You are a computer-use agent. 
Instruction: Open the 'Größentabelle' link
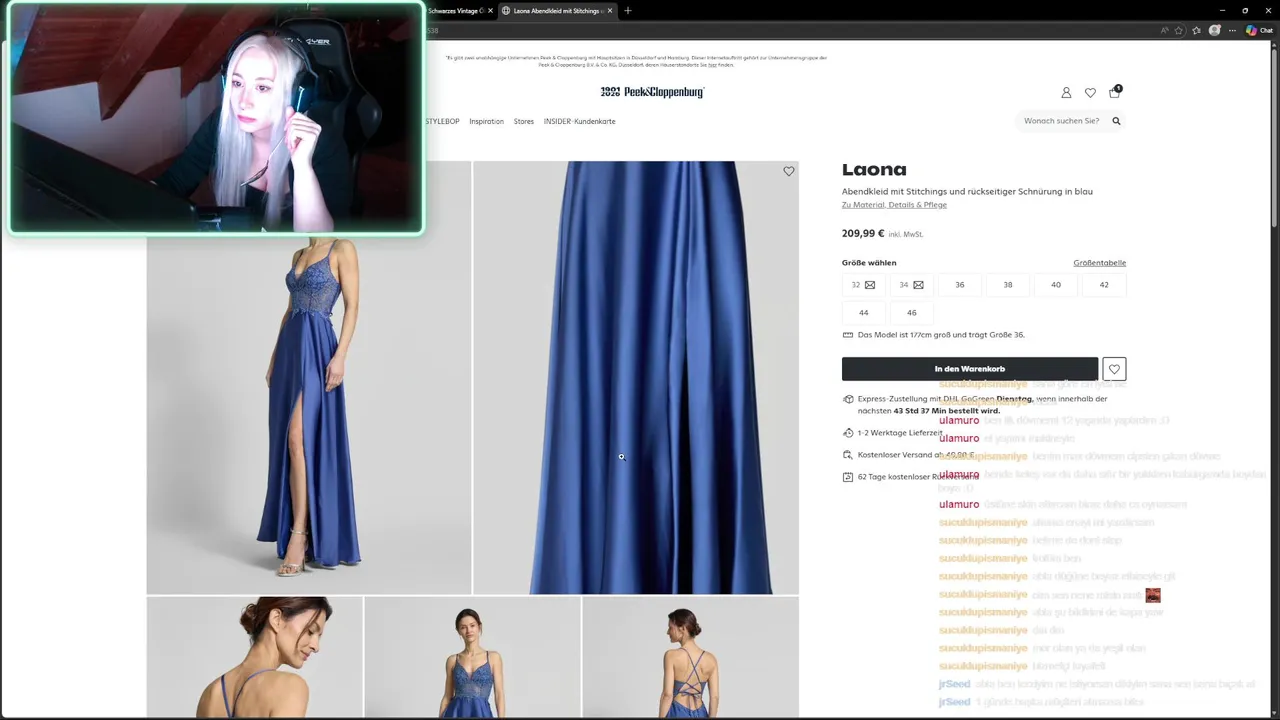click(x=1100, y=263)
